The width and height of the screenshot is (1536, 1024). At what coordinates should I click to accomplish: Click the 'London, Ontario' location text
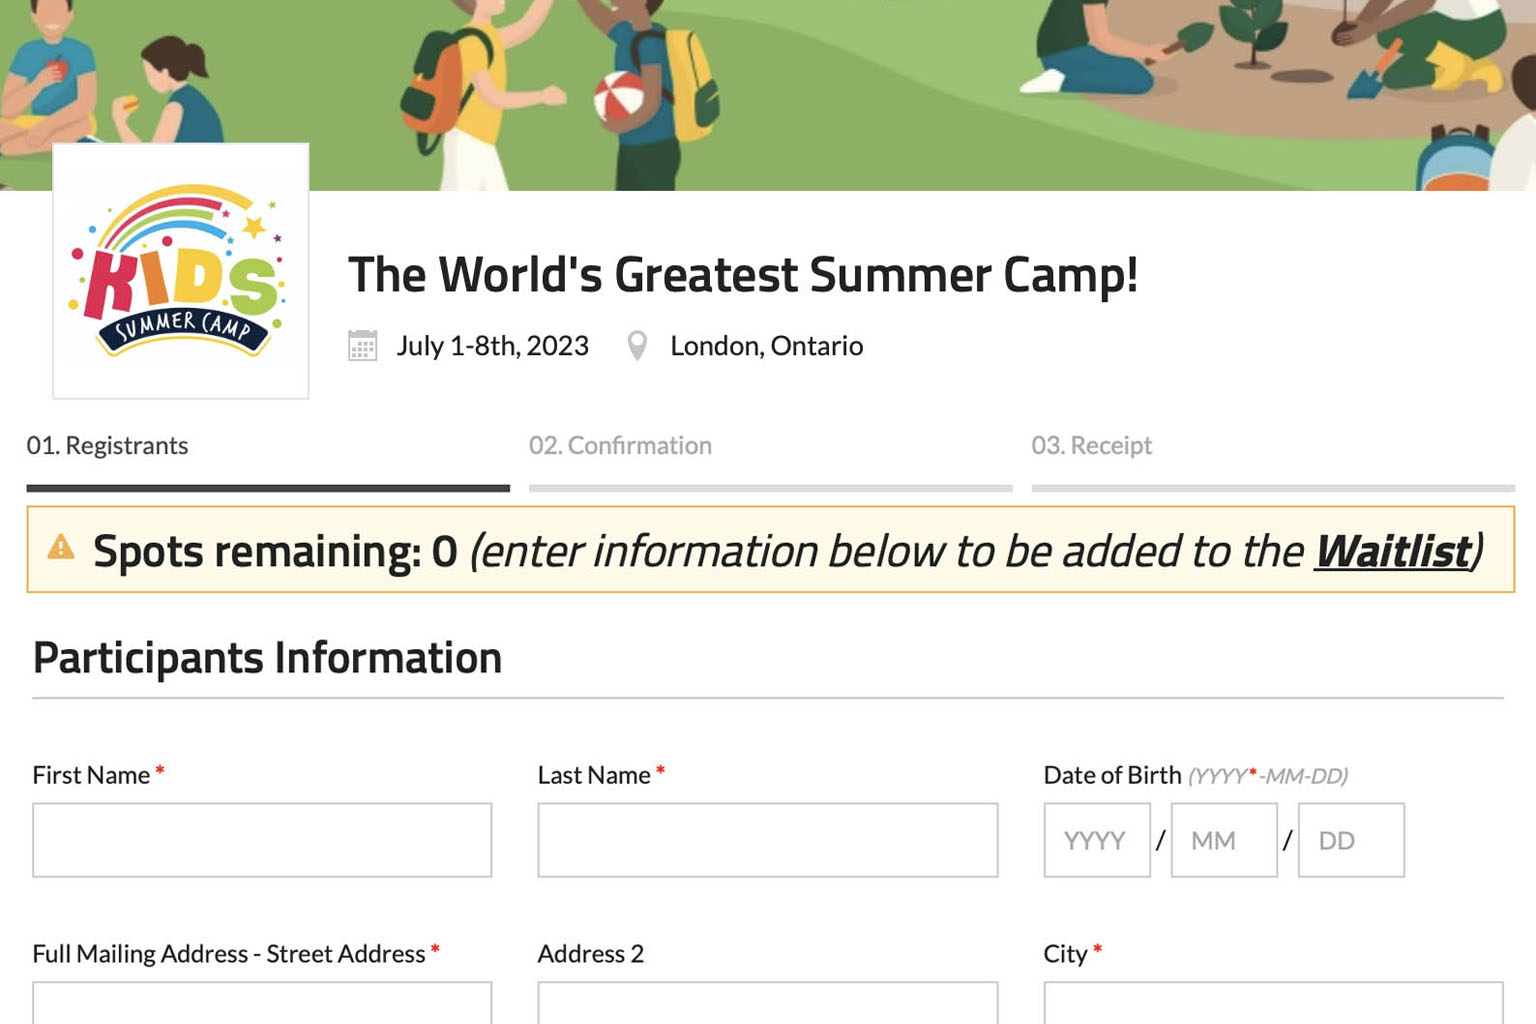pos(766,346)
